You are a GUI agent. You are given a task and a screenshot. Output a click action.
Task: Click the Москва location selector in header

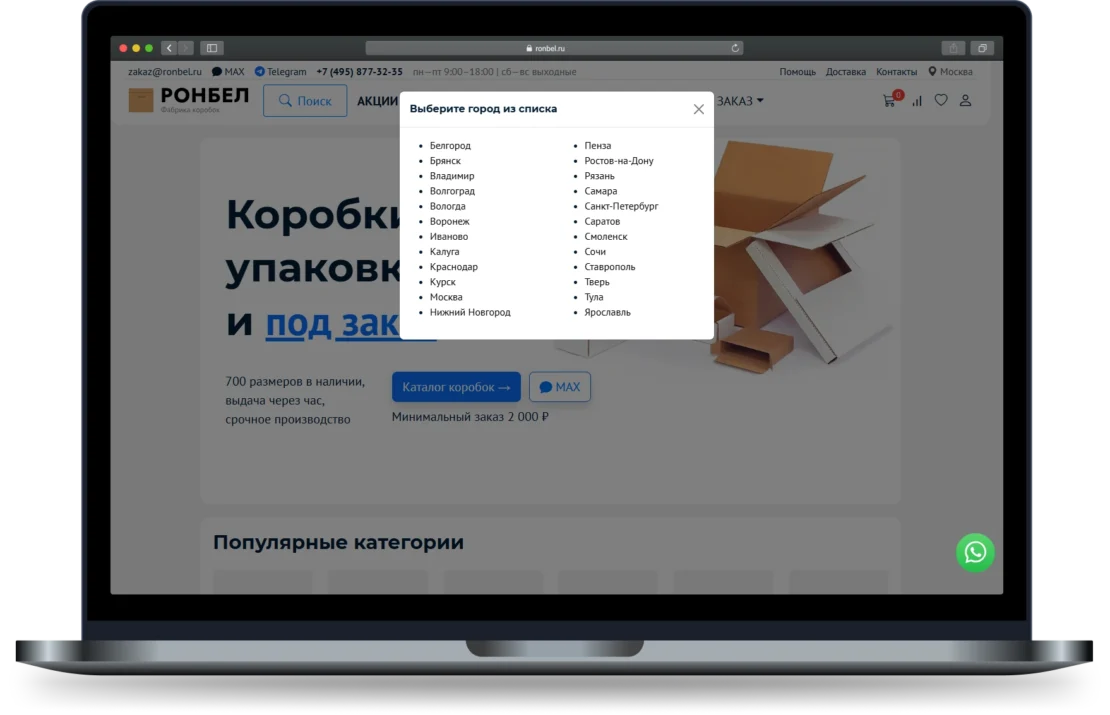(950, 72)
